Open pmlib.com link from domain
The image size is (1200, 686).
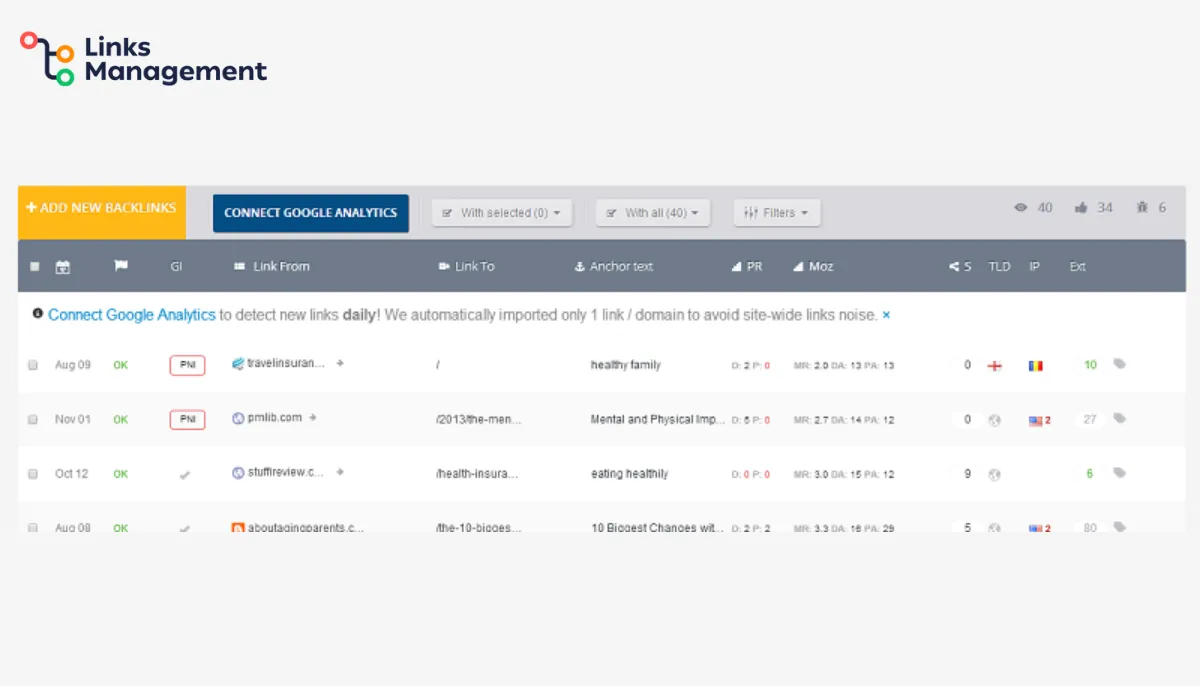(x=275, y=418)
